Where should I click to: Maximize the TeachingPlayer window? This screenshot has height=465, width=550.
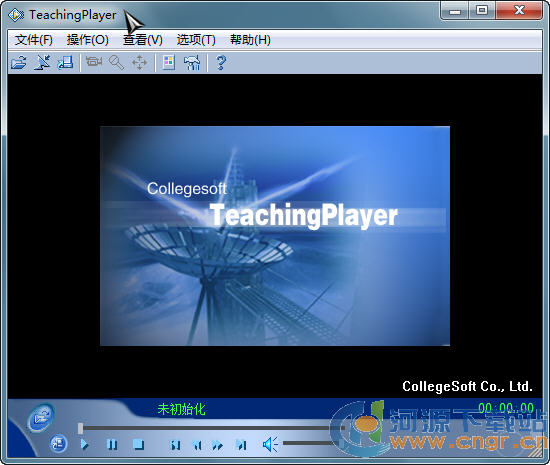(x=482, y=11)
